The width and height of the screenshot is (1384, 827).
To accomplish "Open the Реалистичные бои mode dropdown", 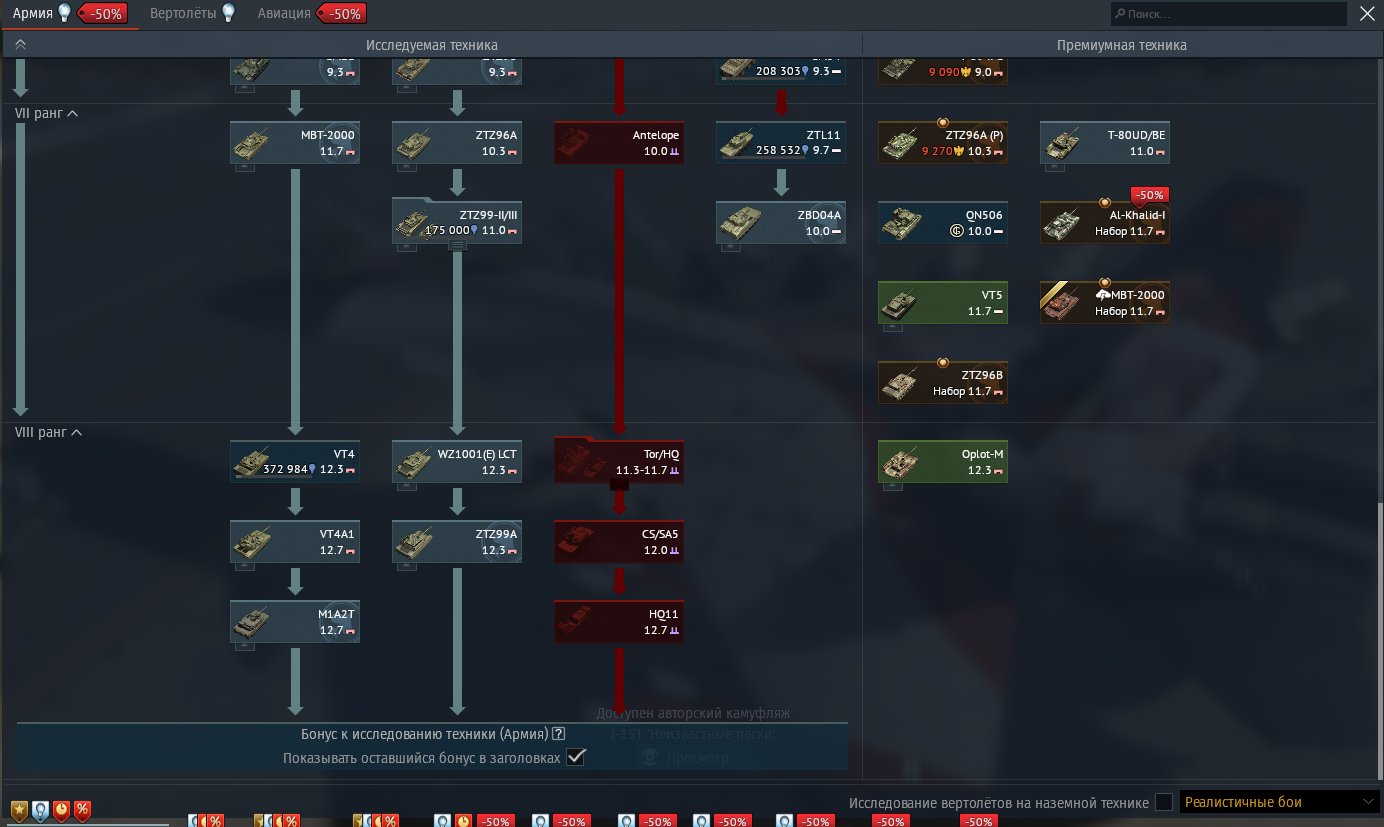I will pos(1280,802).
